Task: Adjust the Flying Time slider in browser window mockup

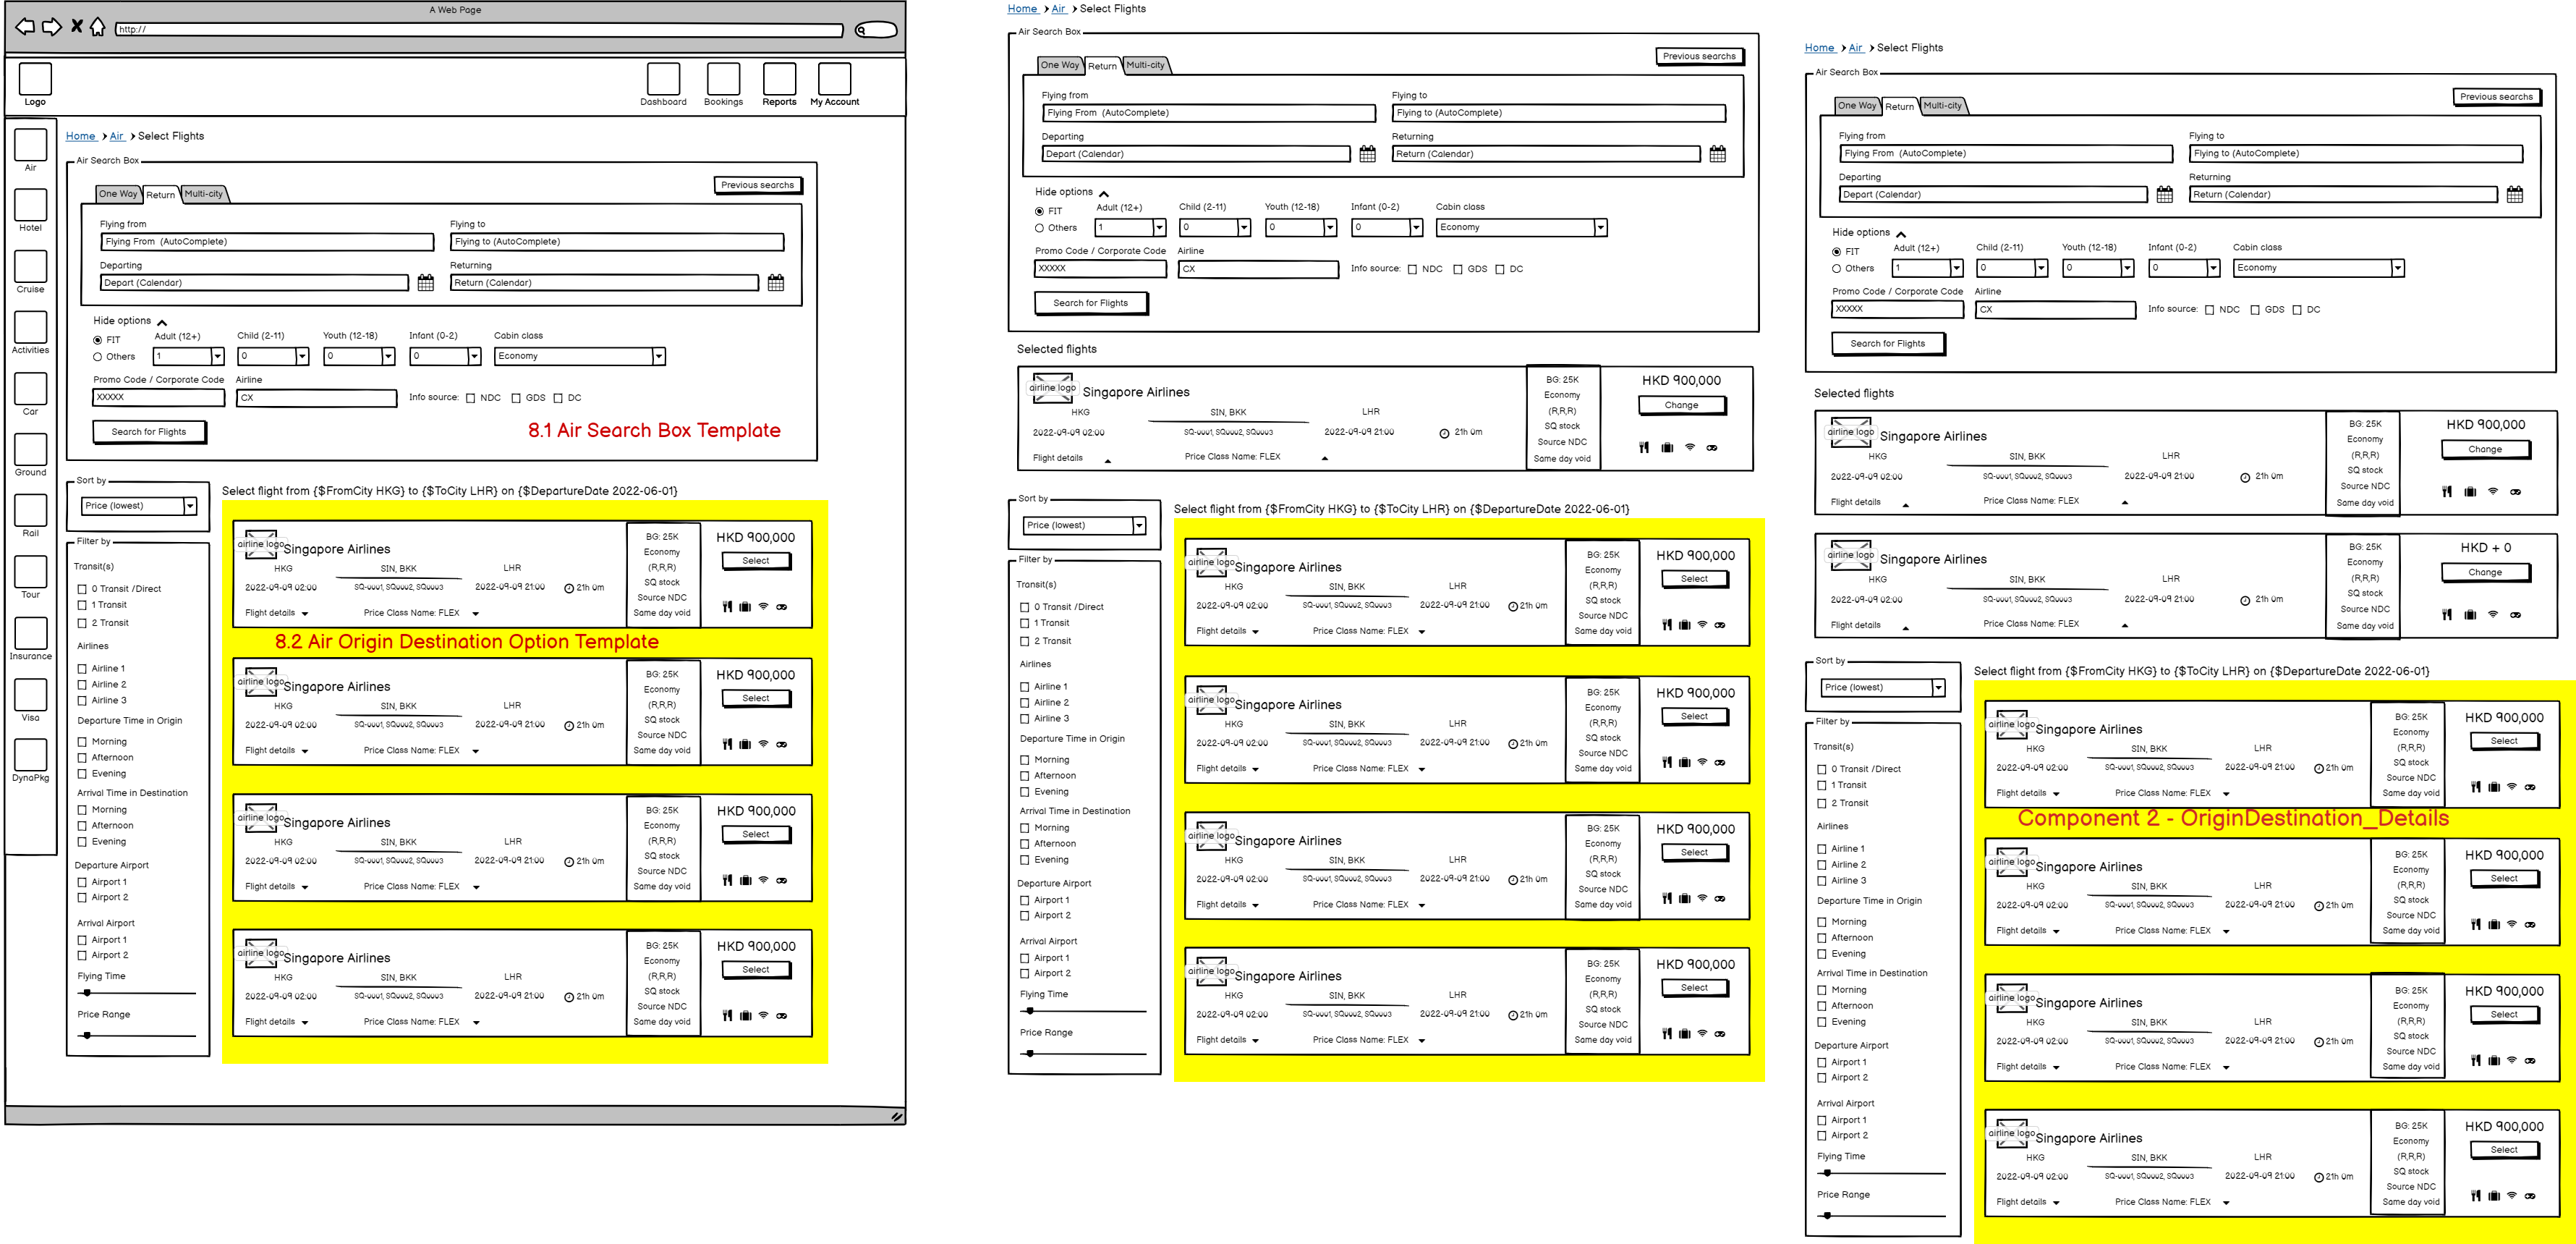Action: (x=88, y=993)
